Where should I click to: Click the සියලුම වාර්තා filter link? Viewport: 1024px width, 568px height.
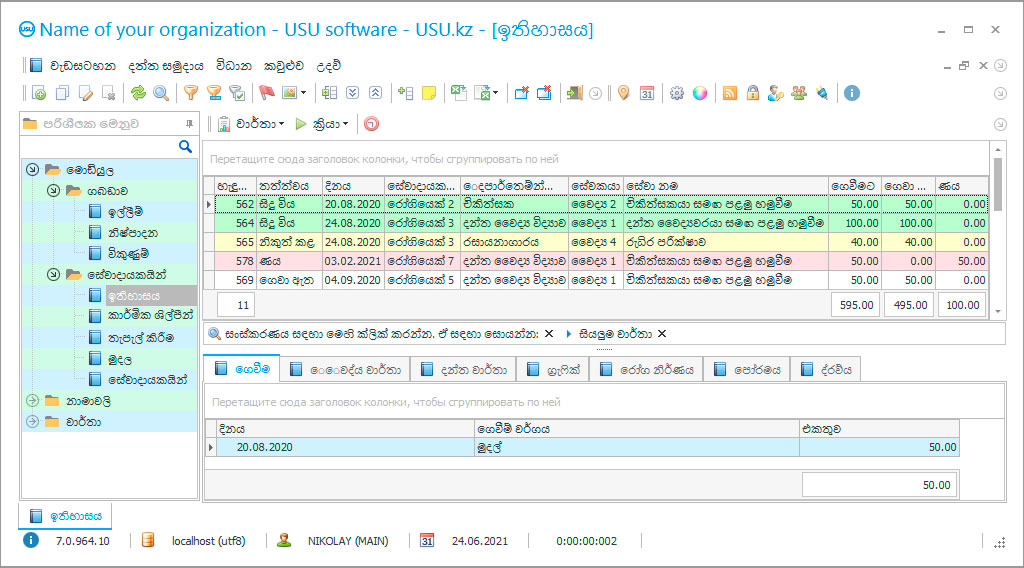(x=615, y=334)
